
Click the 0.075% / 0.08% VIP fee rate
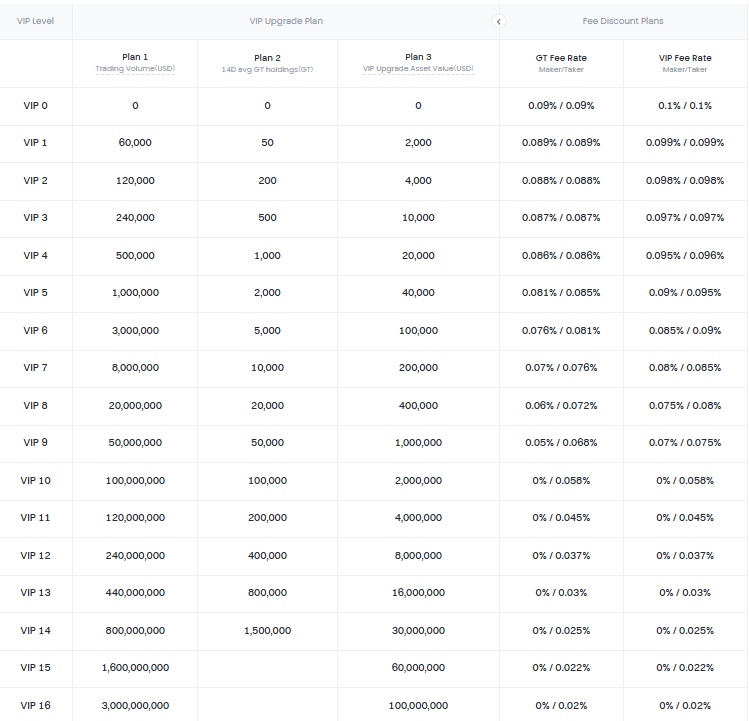pos(685,406)
